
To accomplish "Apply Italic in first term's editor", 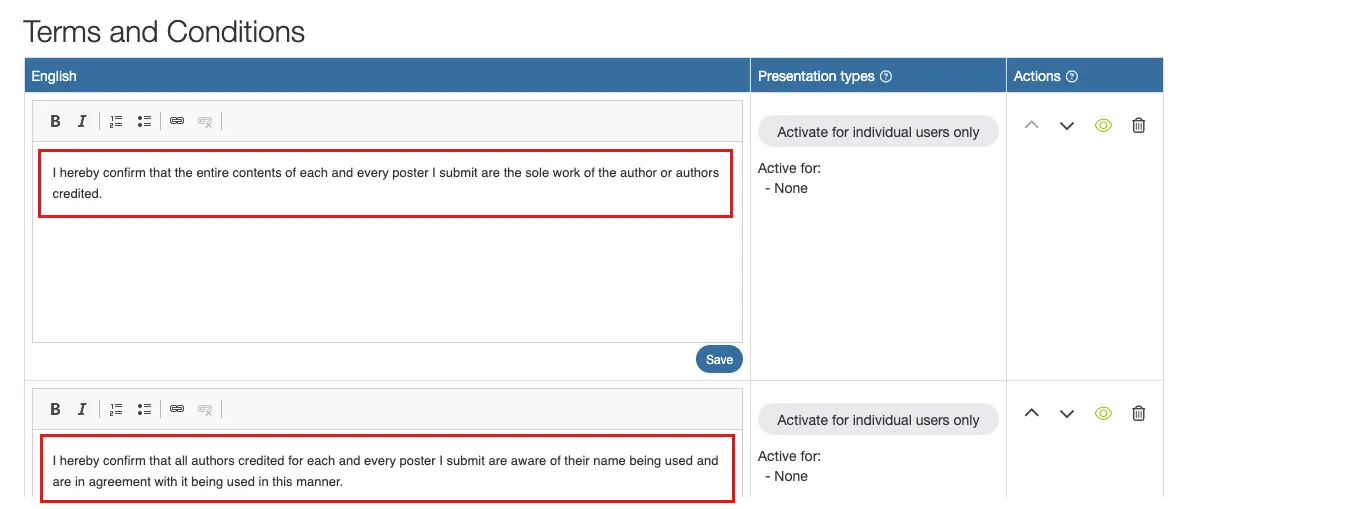I will coord(83,121).
